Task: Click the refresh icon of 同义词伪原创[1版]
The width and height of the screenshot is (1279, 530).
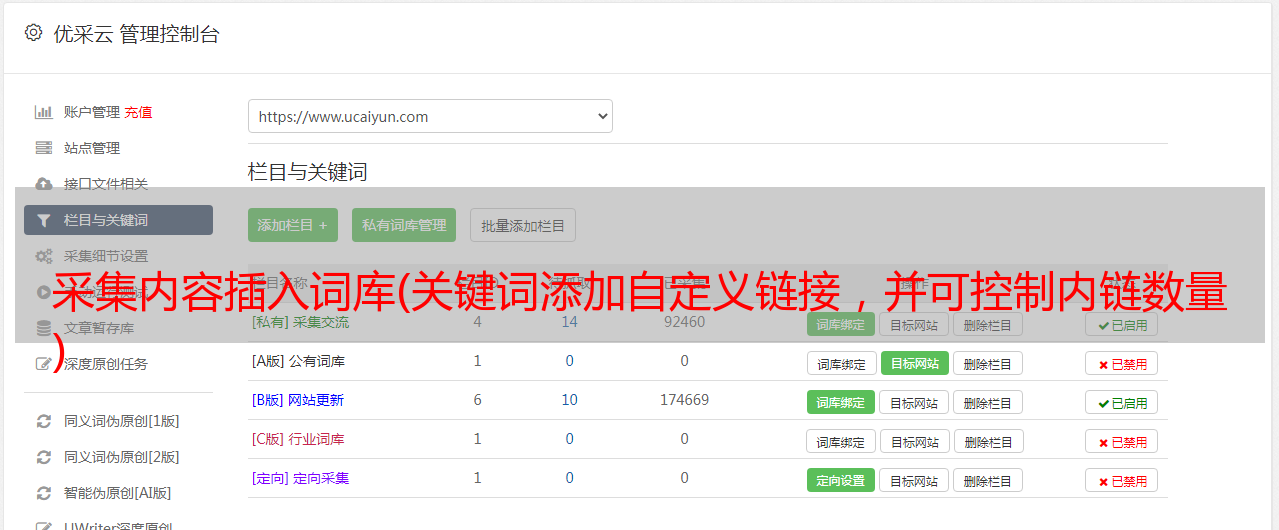Action: click(x=43, y=421)
